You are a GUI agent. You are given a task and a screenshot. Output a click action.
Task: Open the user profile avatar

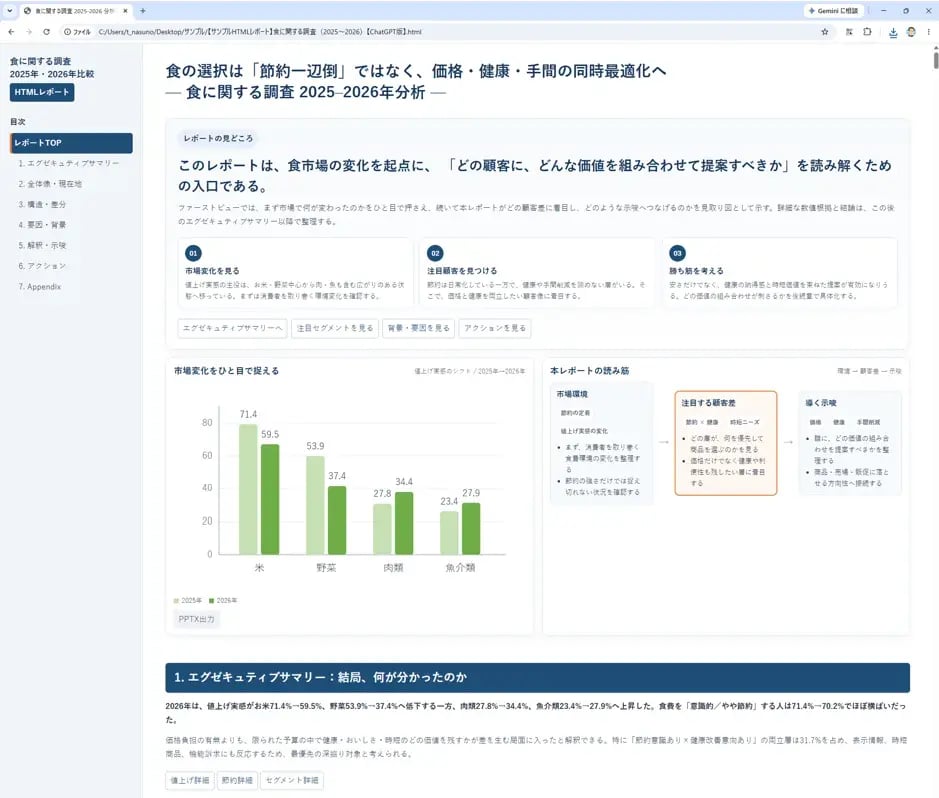pyautogui.click(x=911, y=32)
